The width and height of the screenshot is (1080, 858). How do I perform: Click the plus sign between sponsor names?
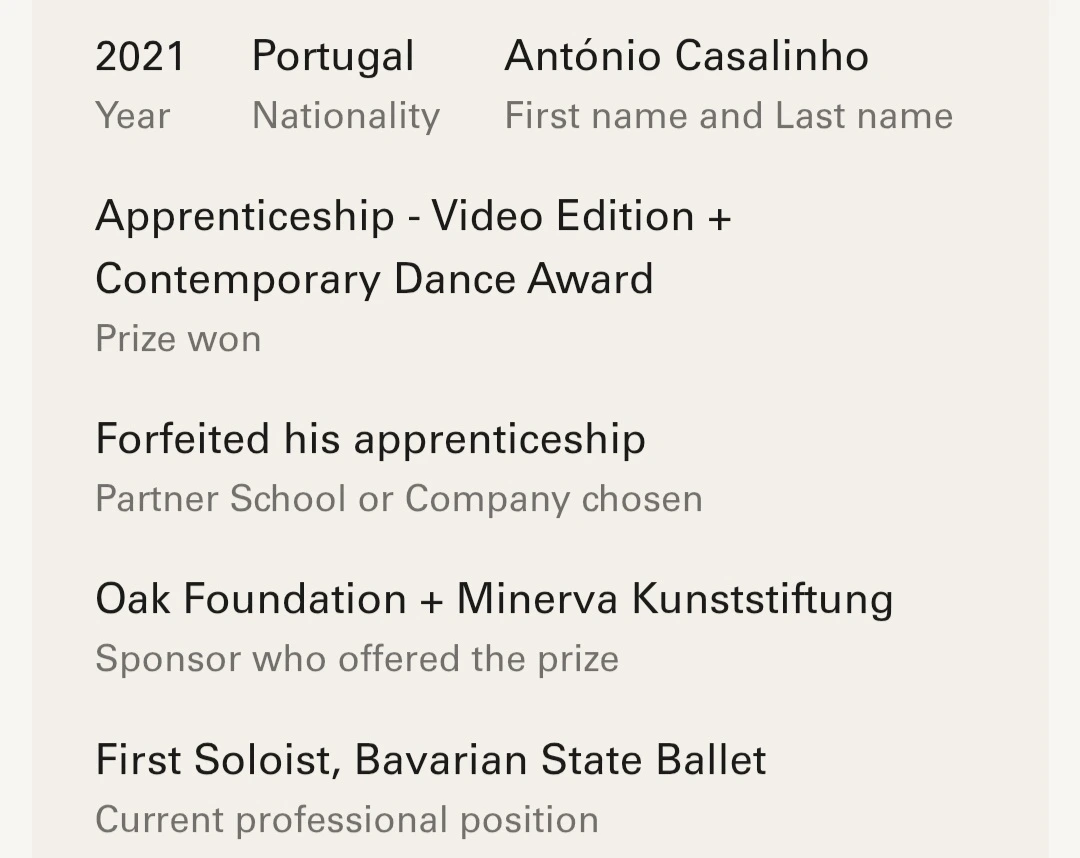(x=431, y=601)
